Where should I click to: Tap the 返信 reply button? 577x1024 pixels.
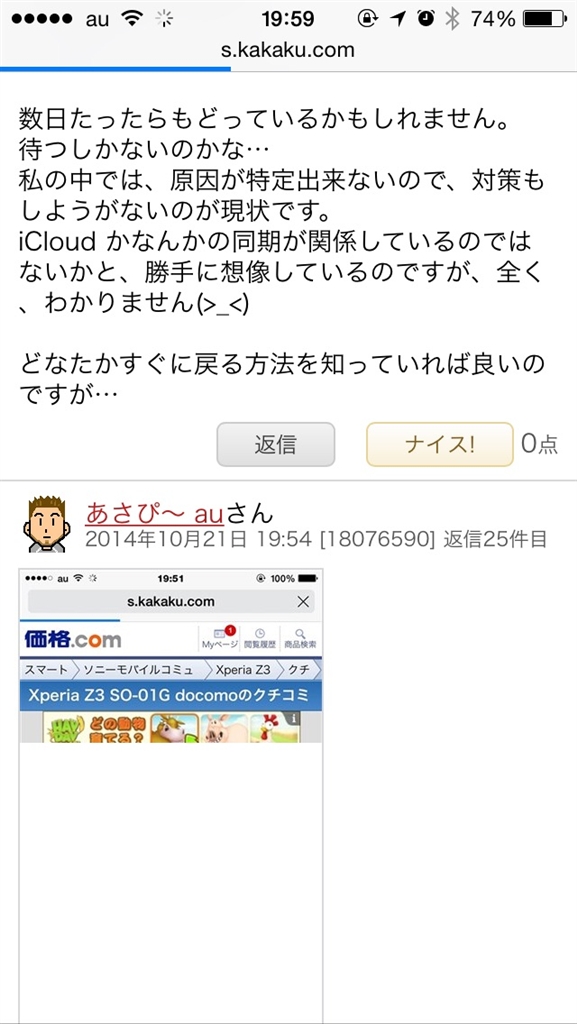click(x=275, y=444)
